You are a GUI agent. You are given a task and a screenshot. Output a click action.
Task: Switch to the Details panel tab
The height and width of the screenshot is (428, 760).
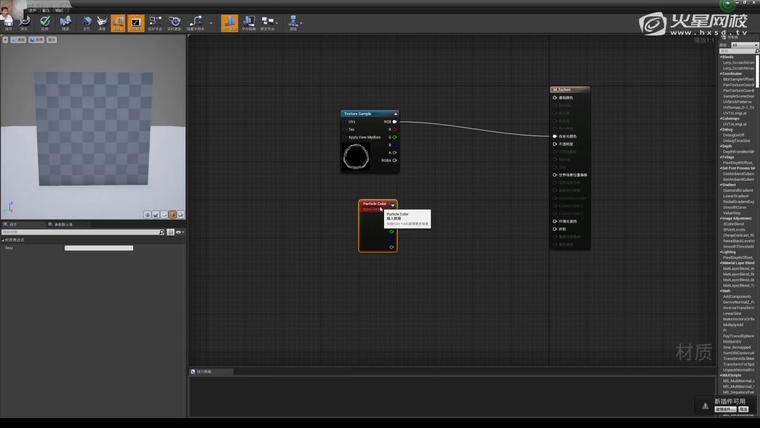point(15,225)
